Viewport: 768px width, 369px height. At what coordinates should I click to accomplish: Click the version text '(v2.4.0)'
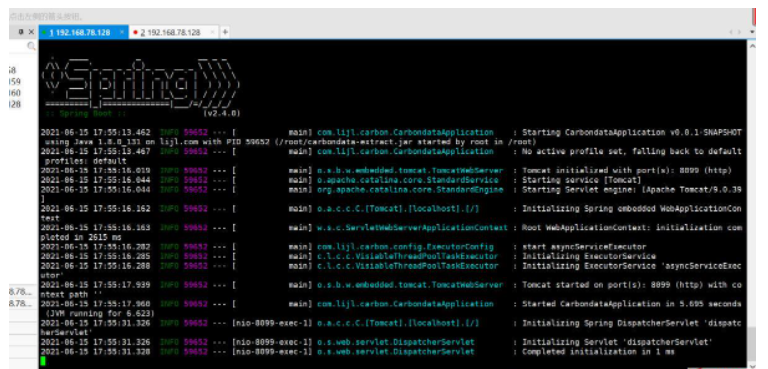221,113
